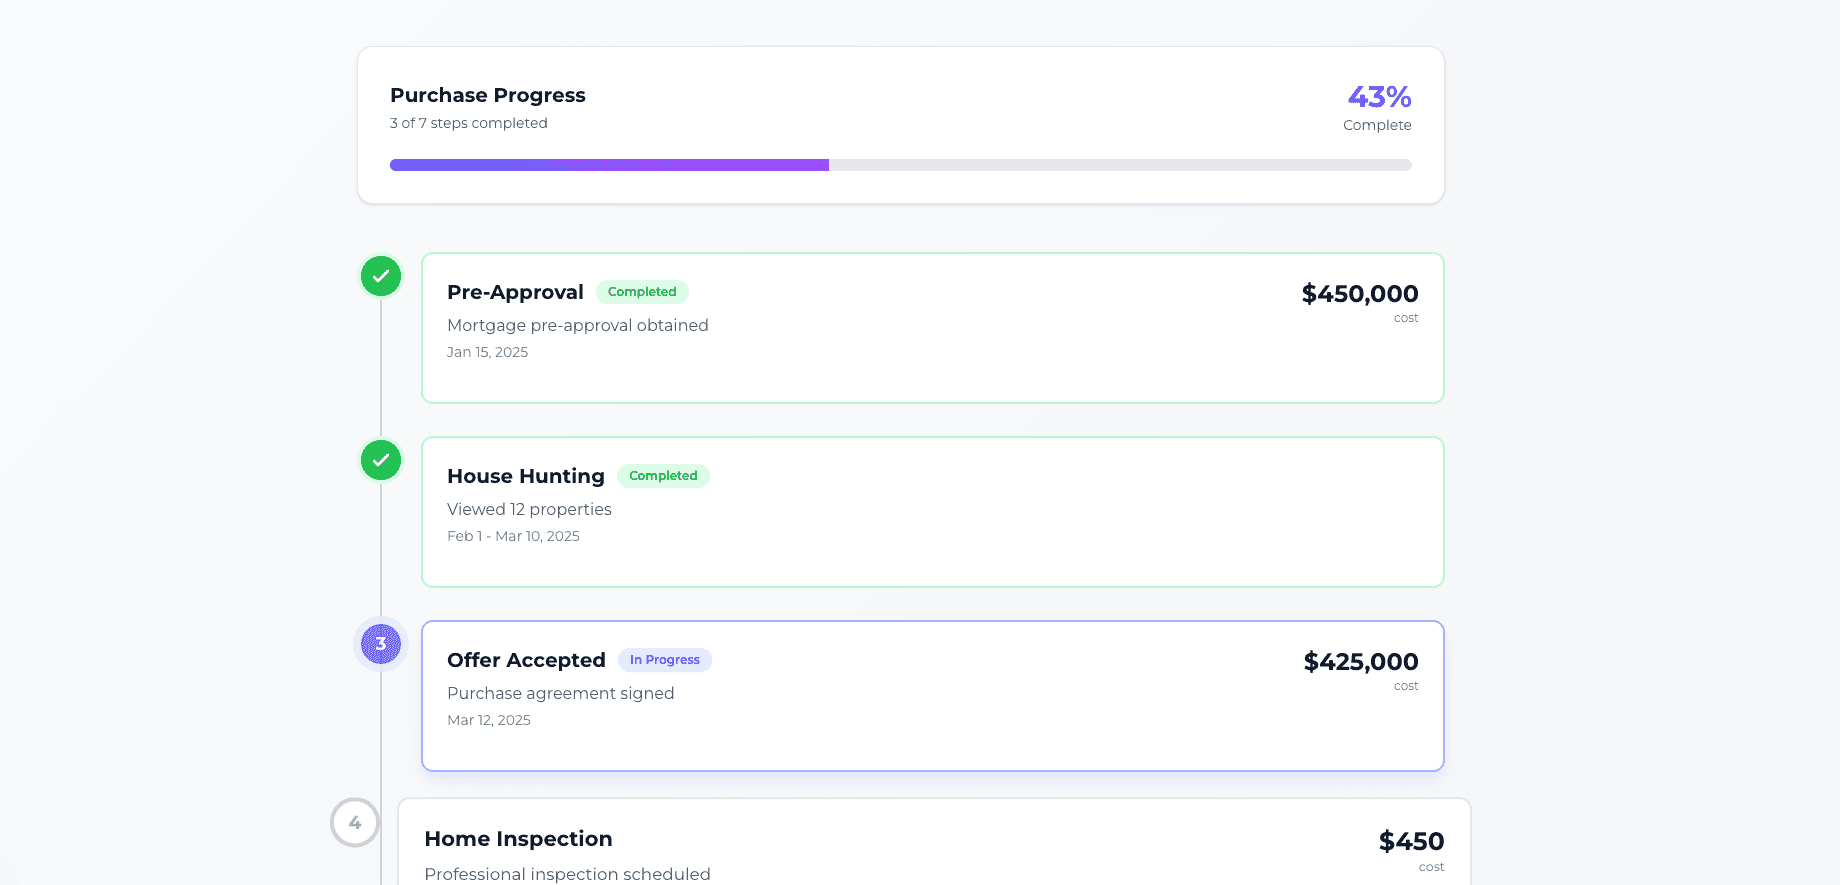The image size is (1840, 885).
Task: Select the step 4 gray circle marker
Action: tap(355, 822)
